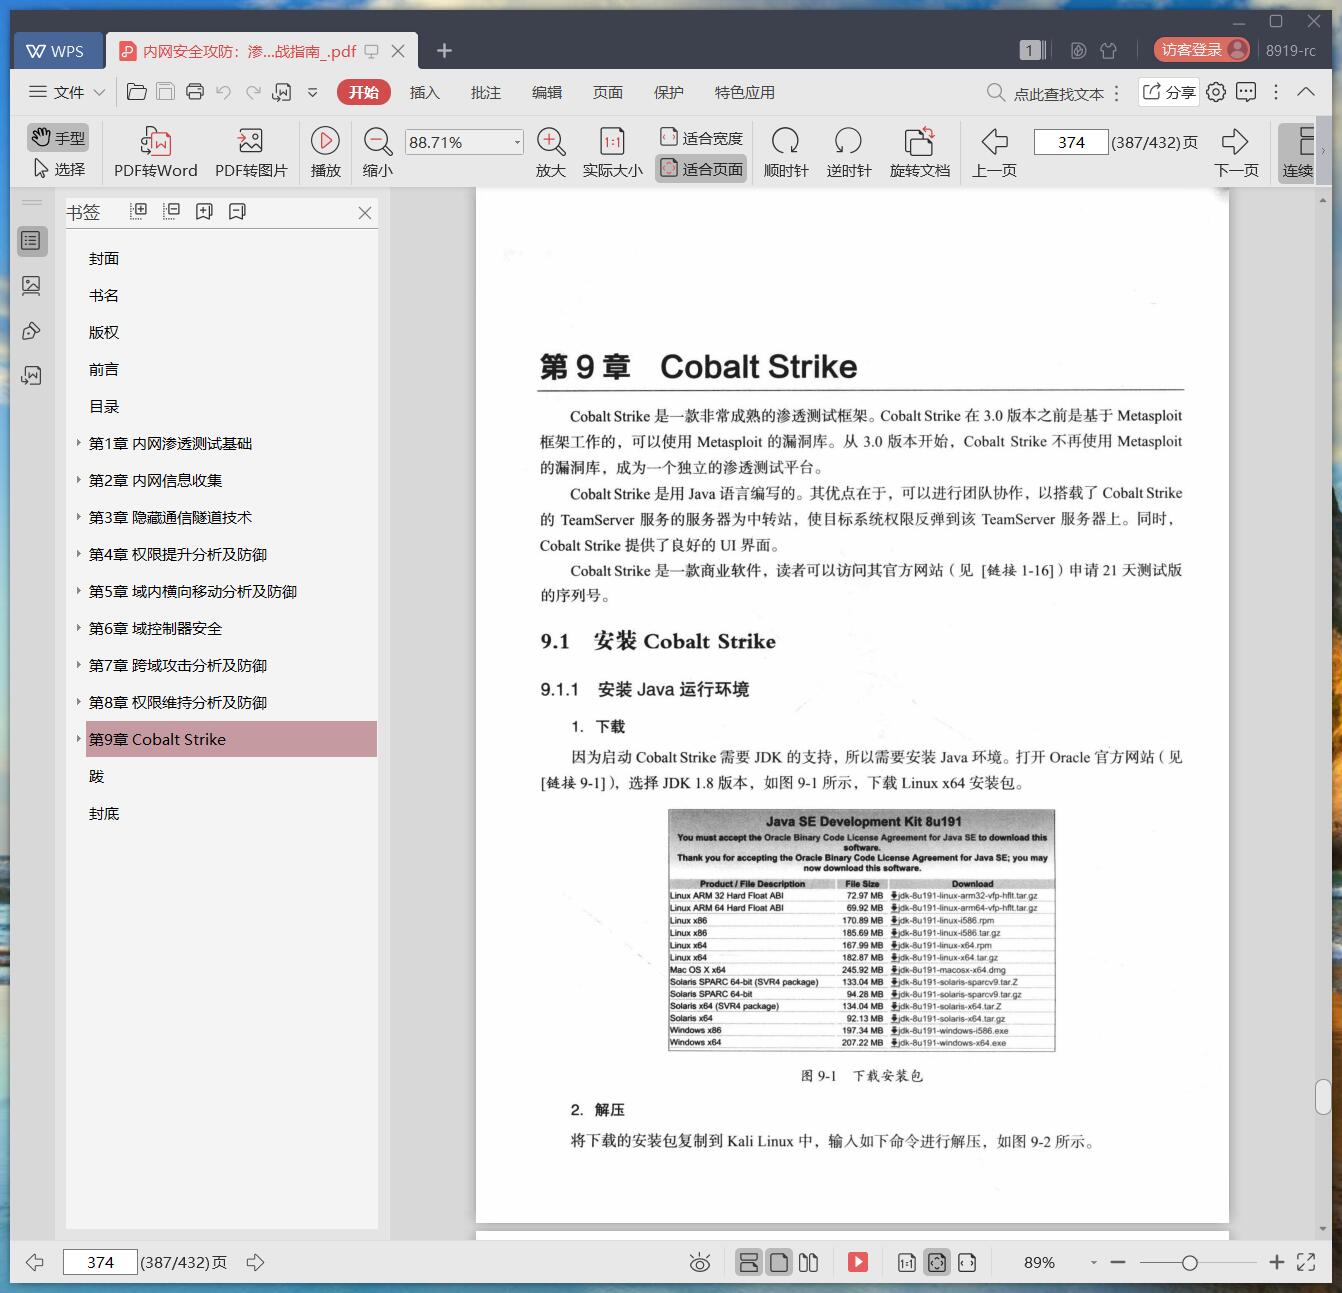This screenshot has height=1293, width=1342.
Task: Open the 编辑 tab
Action: (x=546, y=92)
